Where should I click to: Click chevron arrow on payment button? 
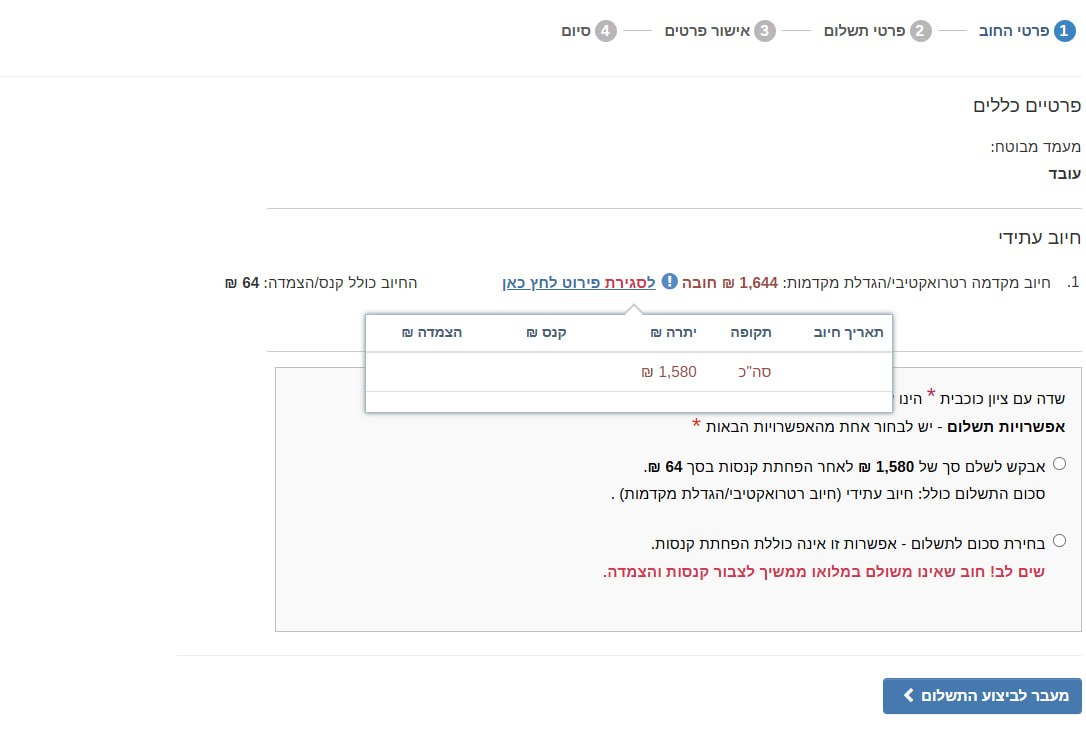(x=909, y=695)
